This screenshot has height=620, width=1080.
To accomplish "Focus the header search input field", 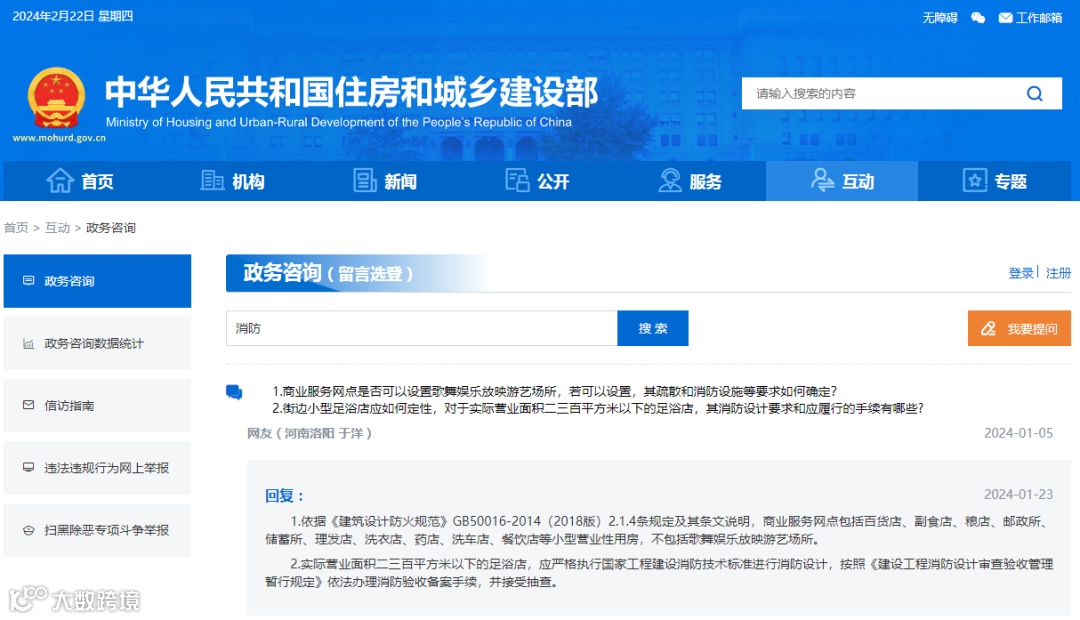I will 882,94.
